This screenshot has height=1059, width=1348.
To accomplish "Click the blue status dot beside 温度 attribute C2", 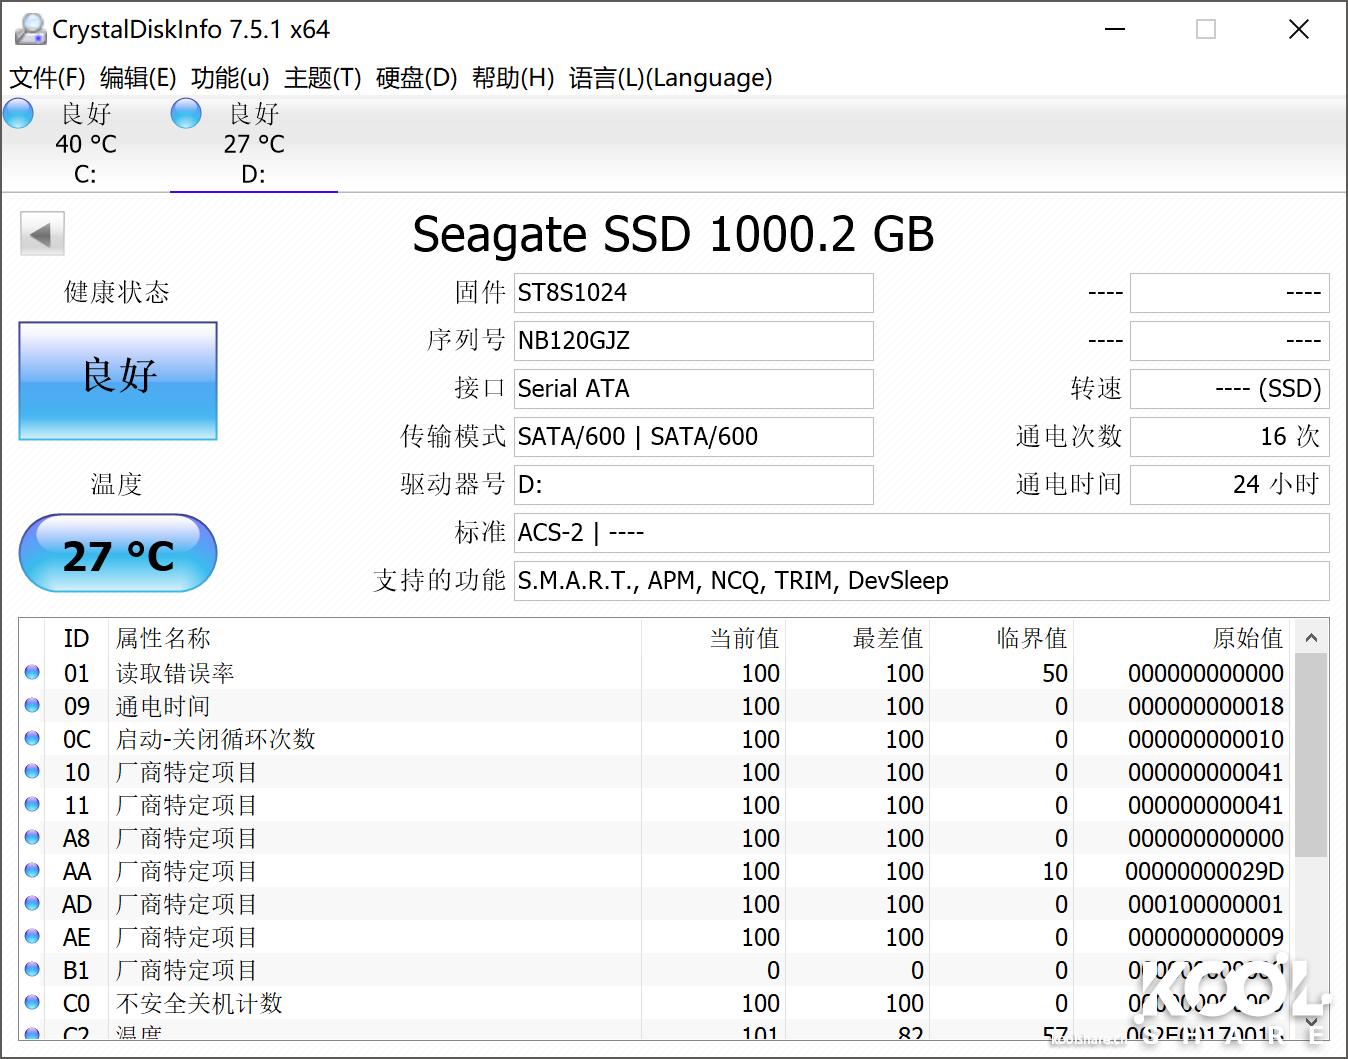I will click(x=31, y=1034).
